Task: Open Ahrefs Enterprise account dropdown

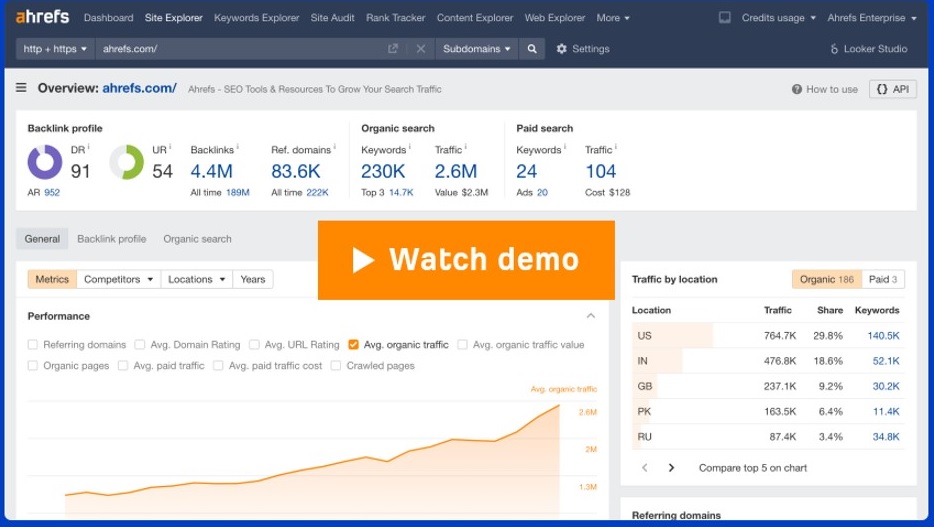Action: click(x=871, y=18)
